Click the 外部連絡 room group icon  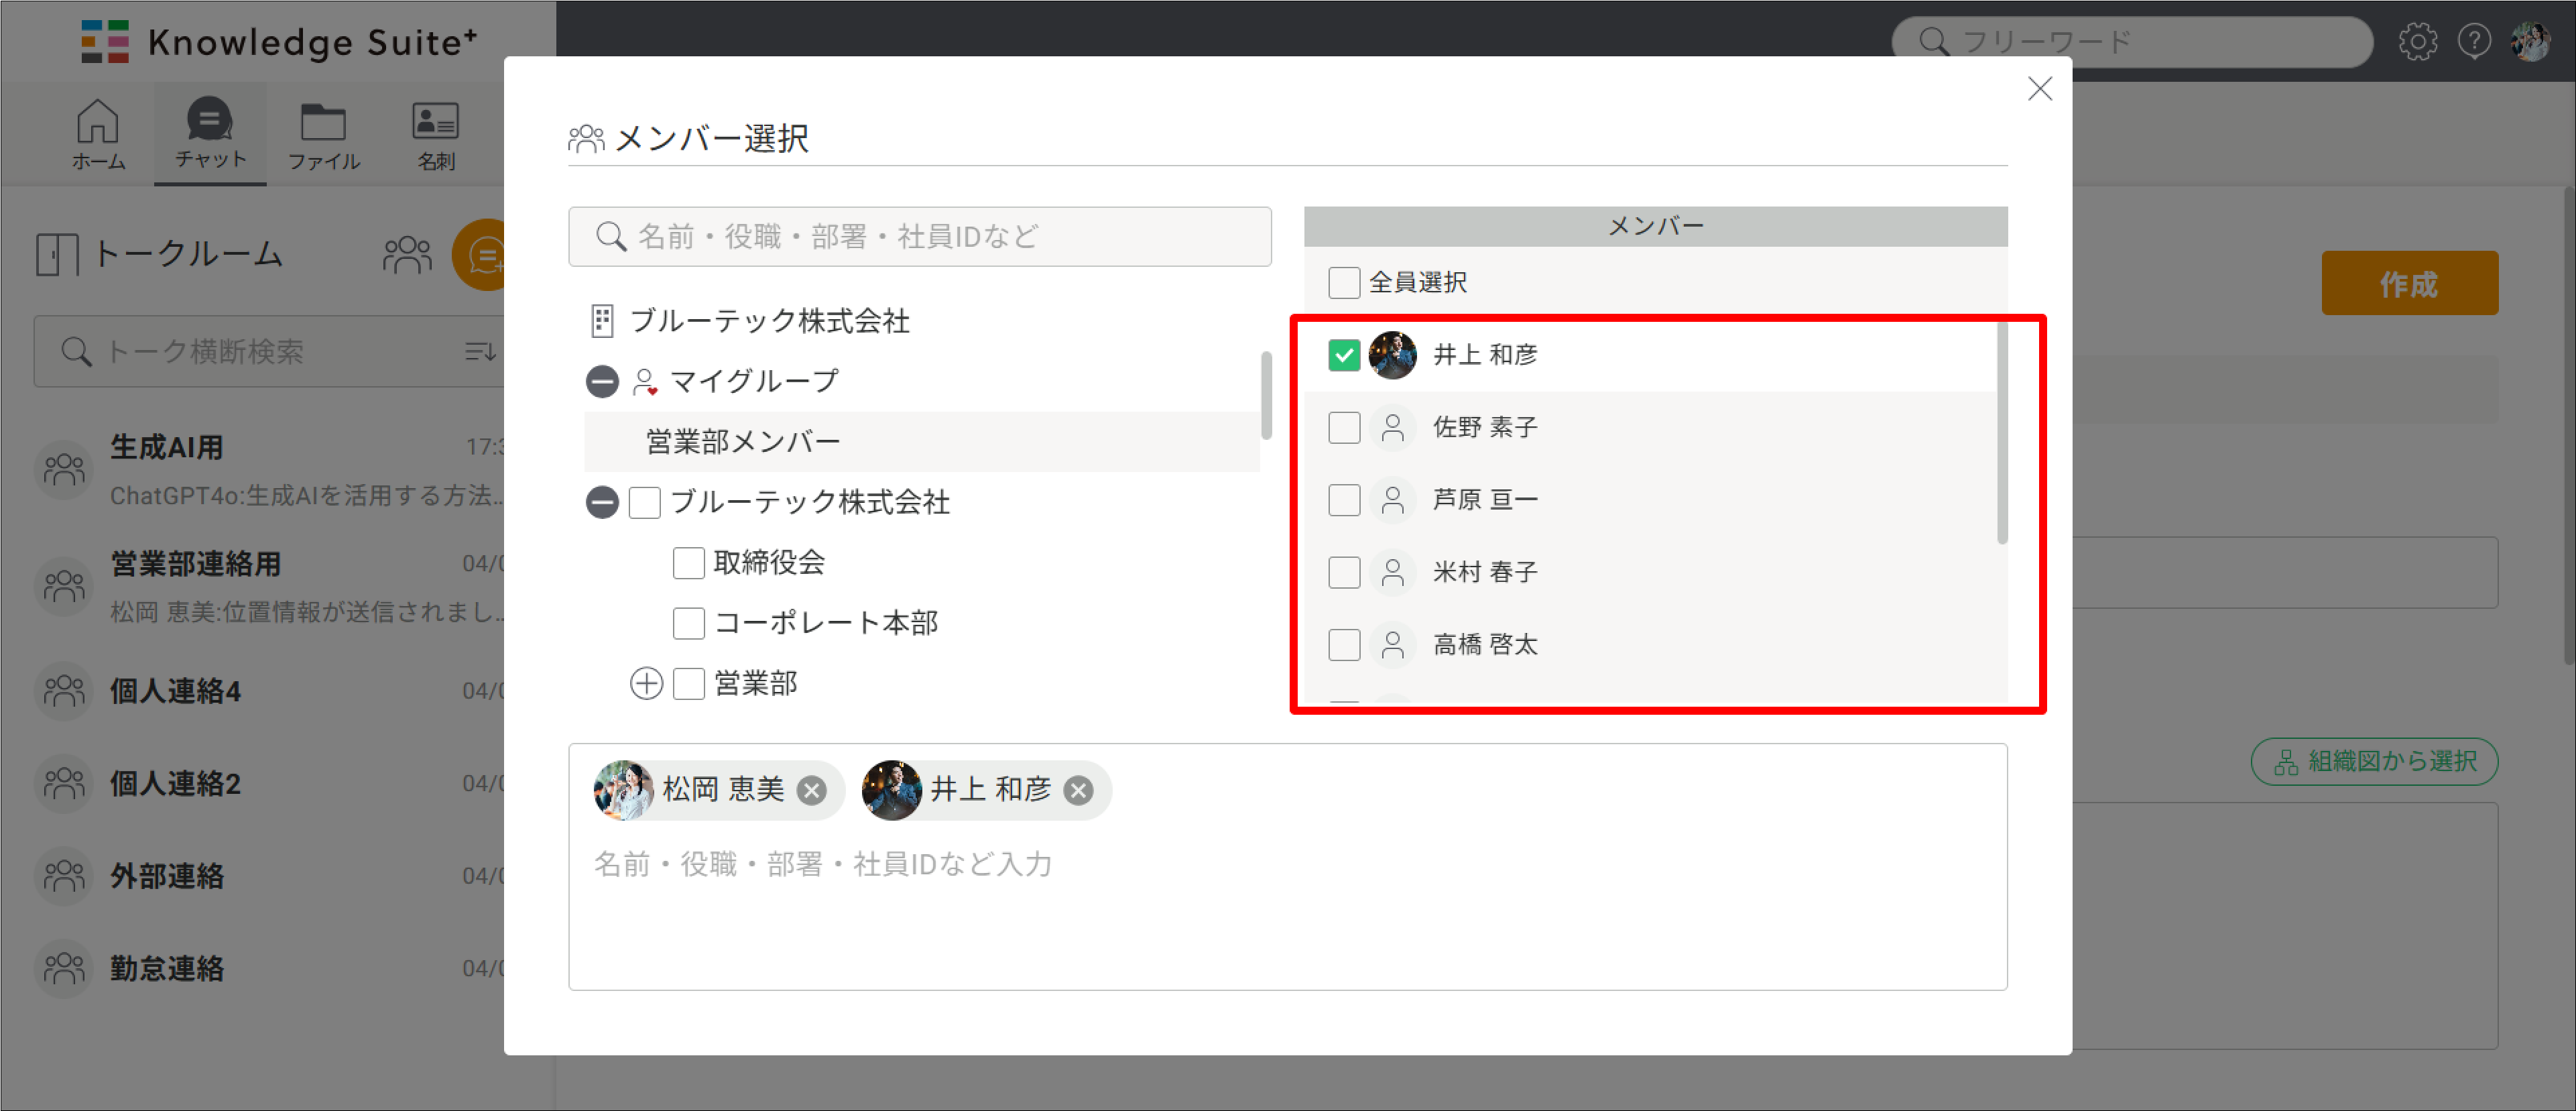[x=64, y=876]
